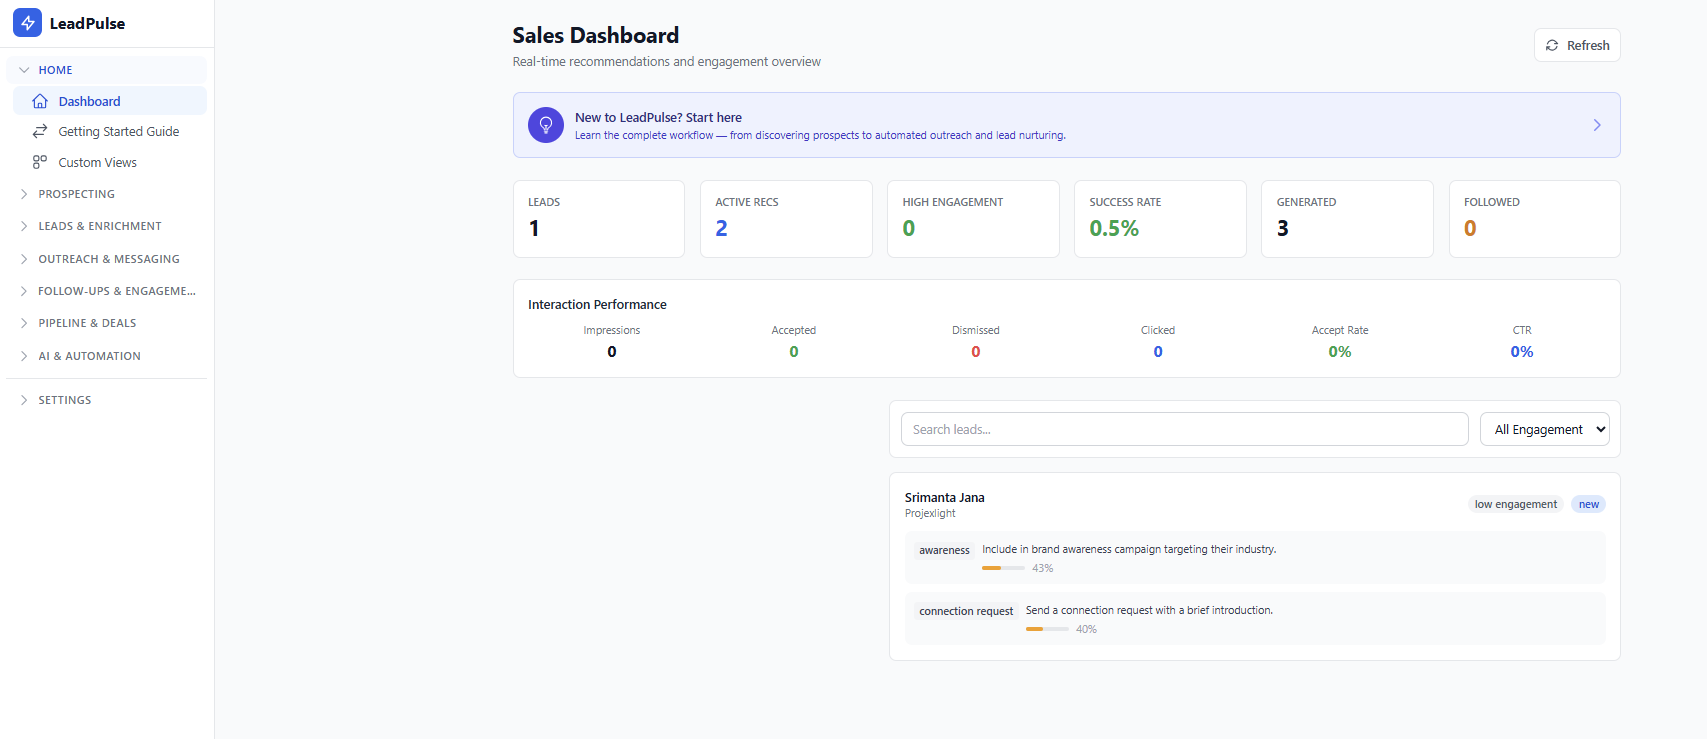Expand the FOLLOW-UPS & ENGAGEMENT section
Screen dimensions: 1707x739
(x=106, y=291)
